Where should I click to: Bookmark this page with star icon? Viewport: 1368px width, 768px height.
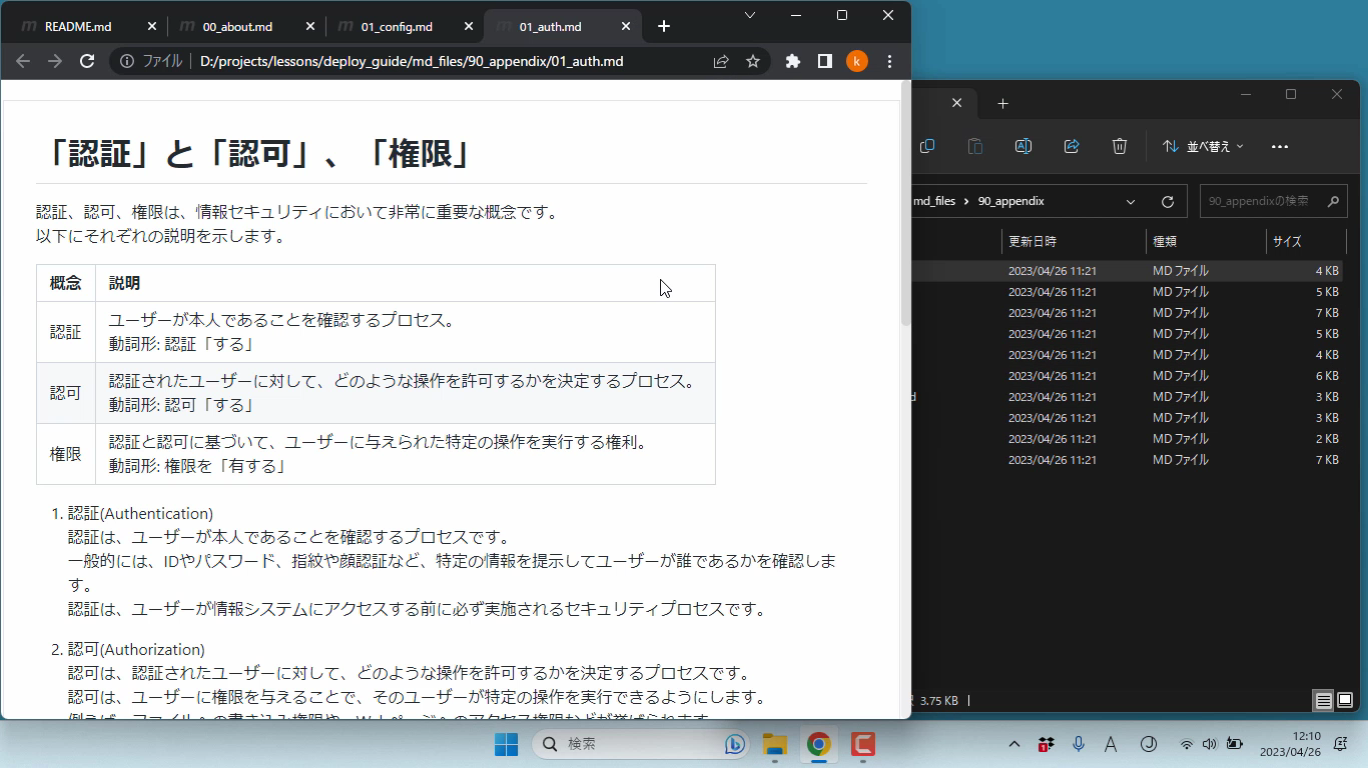(x=753, y=61)
